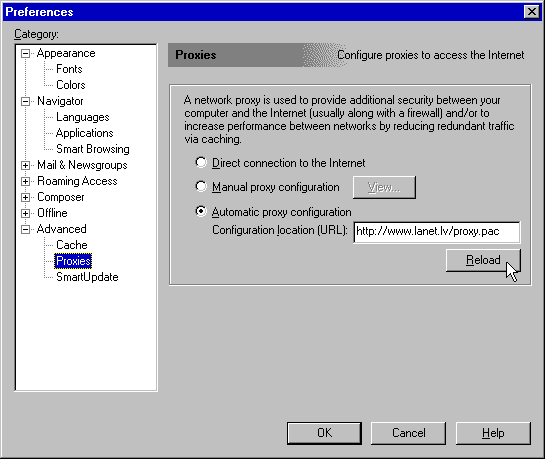The height and width of the screenshot is (459, 545).
Task: Collapse the Appearance category
Action: pyautogui.click(x=25, y=54)
